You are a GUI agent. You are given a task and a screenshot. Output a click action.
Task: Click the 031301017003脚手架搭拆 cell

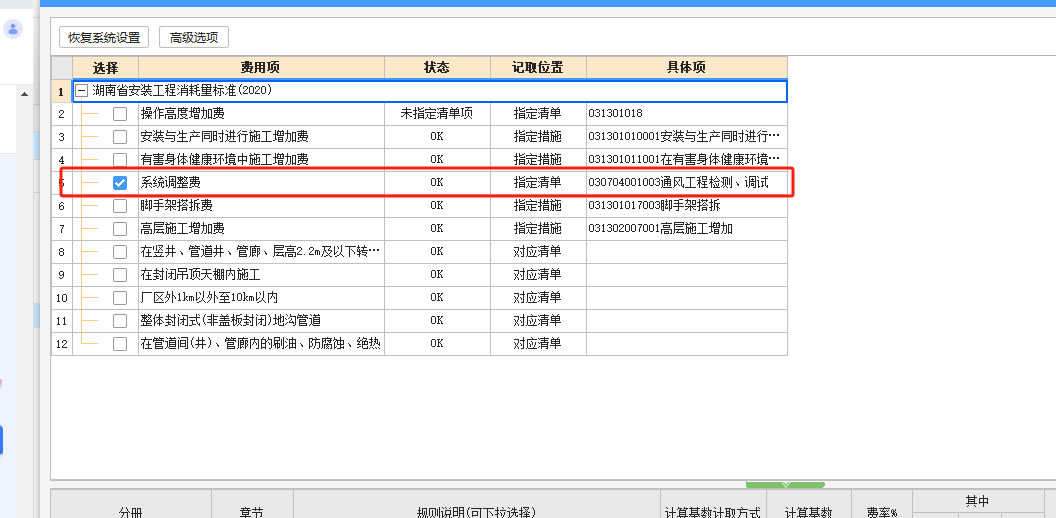(x=687, y=205)
